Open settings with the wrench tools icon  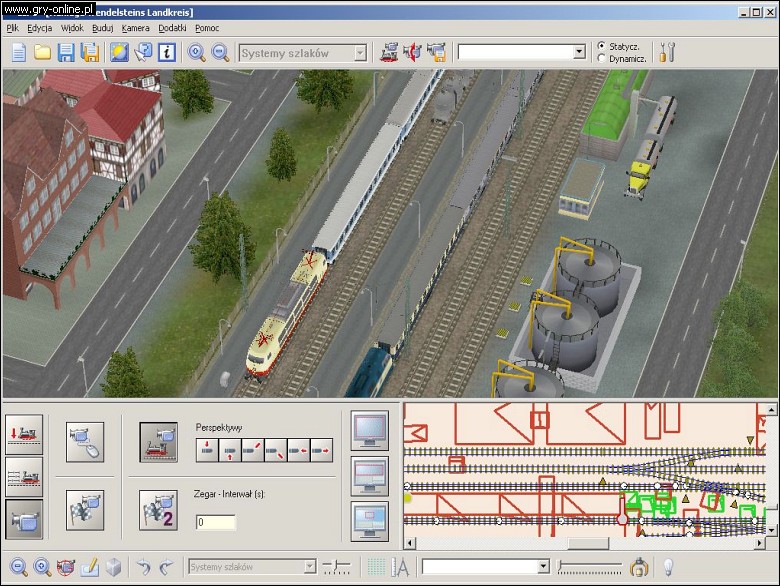click(667, 52)
